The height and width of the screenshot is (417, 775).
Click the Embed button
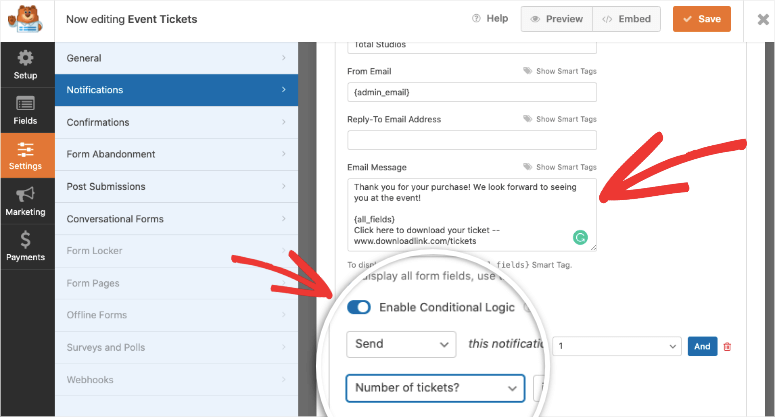coord(626,19)
